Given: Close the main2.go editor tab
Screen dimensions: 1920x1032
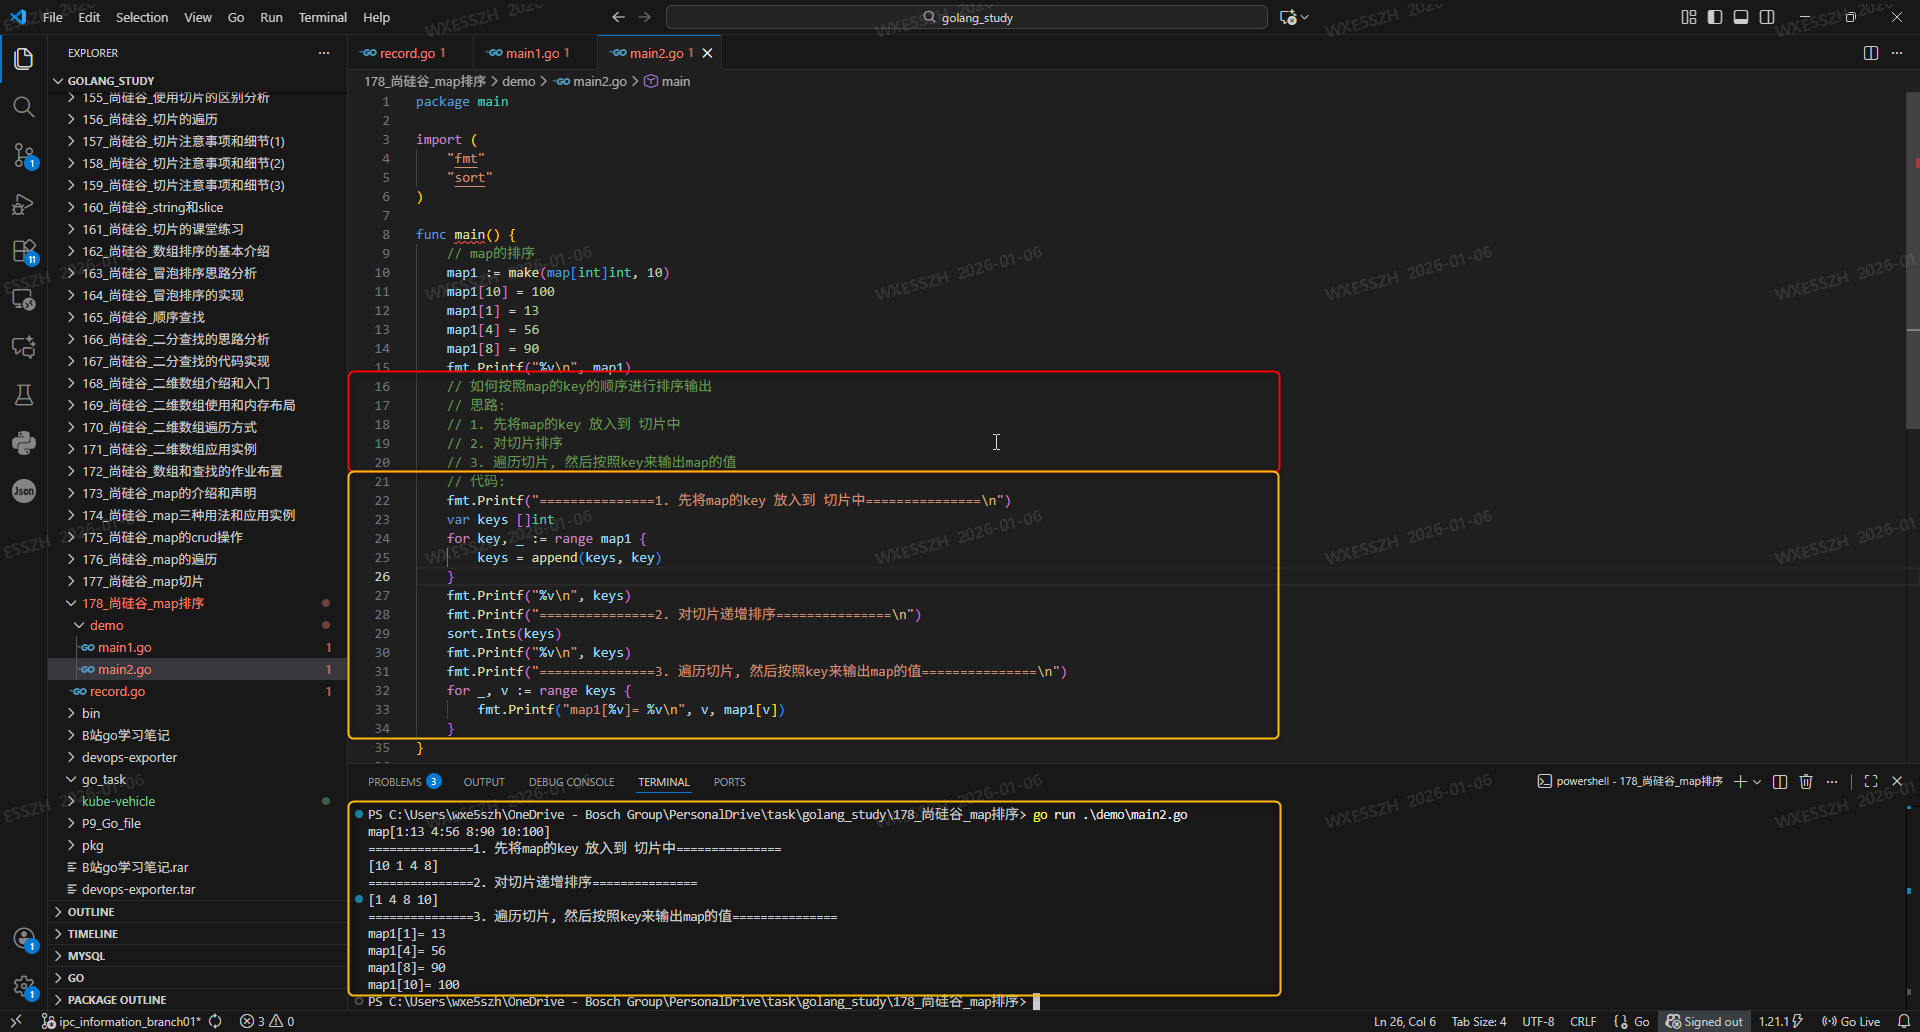Looking at the screenshot, I should click(x=708, y=53).
